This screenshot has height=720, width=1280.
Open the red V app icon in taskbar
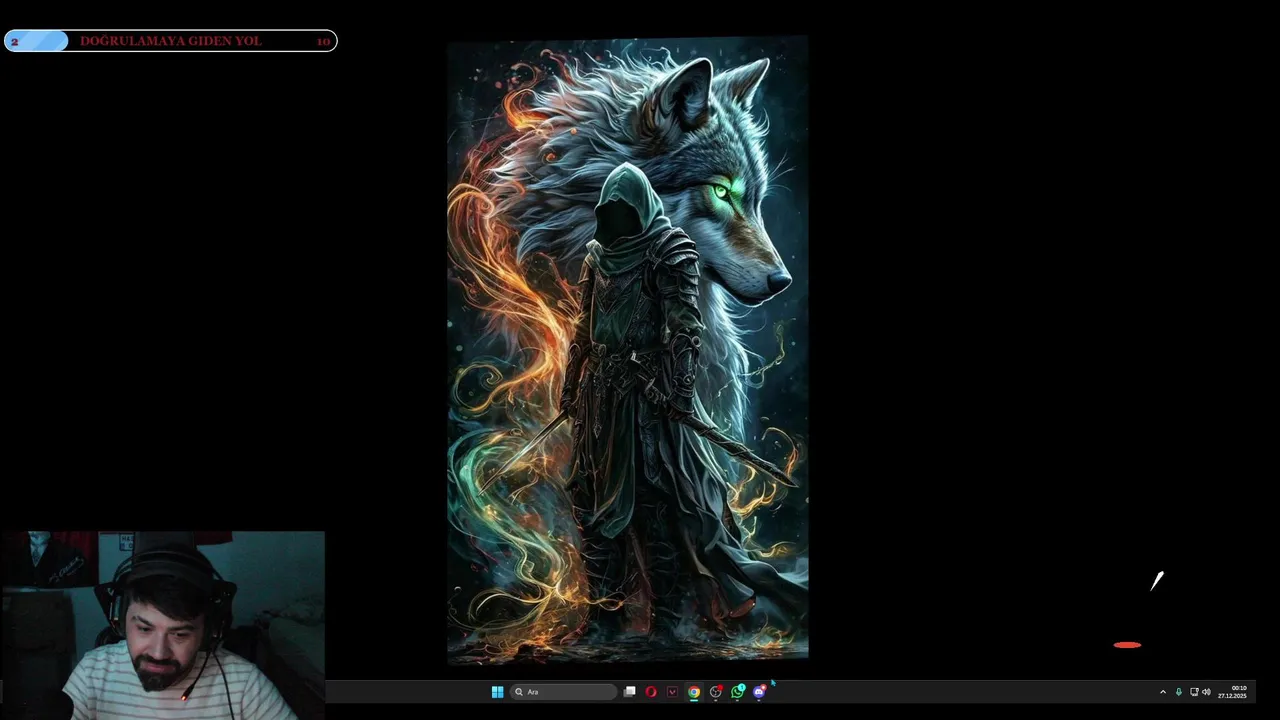coord(672,692)
